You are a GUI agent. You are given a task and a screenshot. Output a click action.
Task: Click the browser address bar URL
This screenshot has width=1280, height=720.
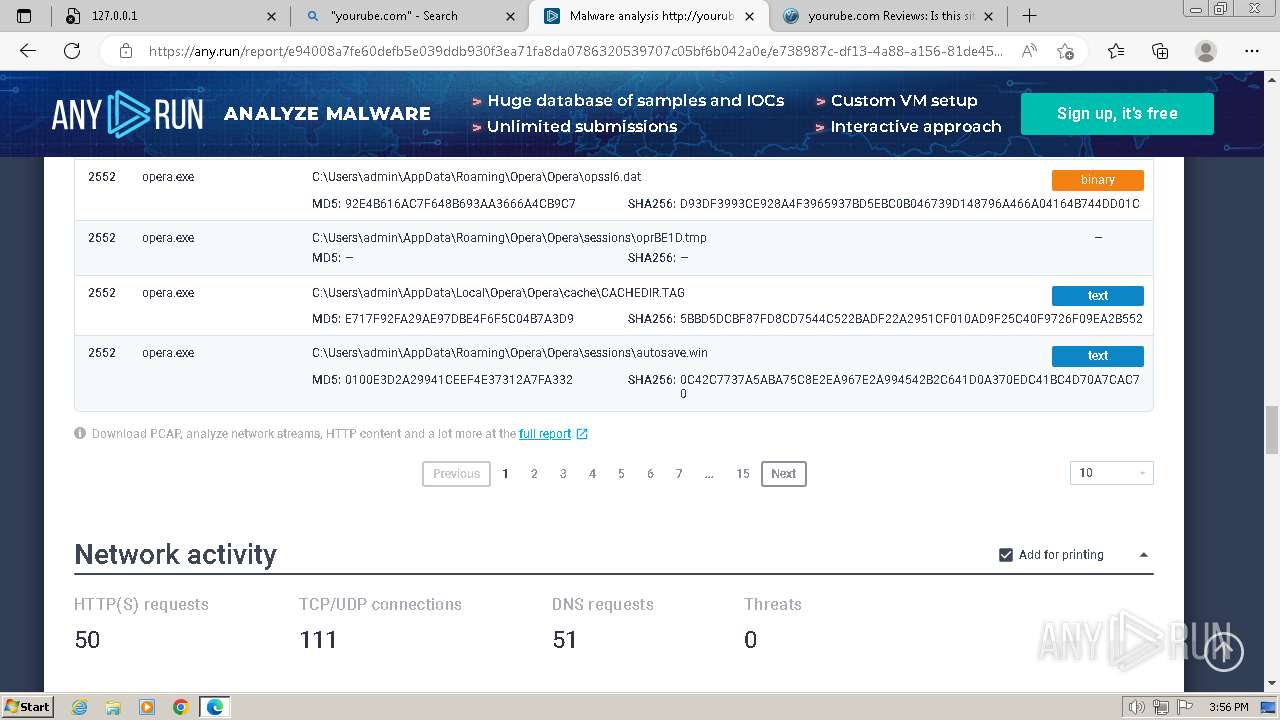[575, 51]
